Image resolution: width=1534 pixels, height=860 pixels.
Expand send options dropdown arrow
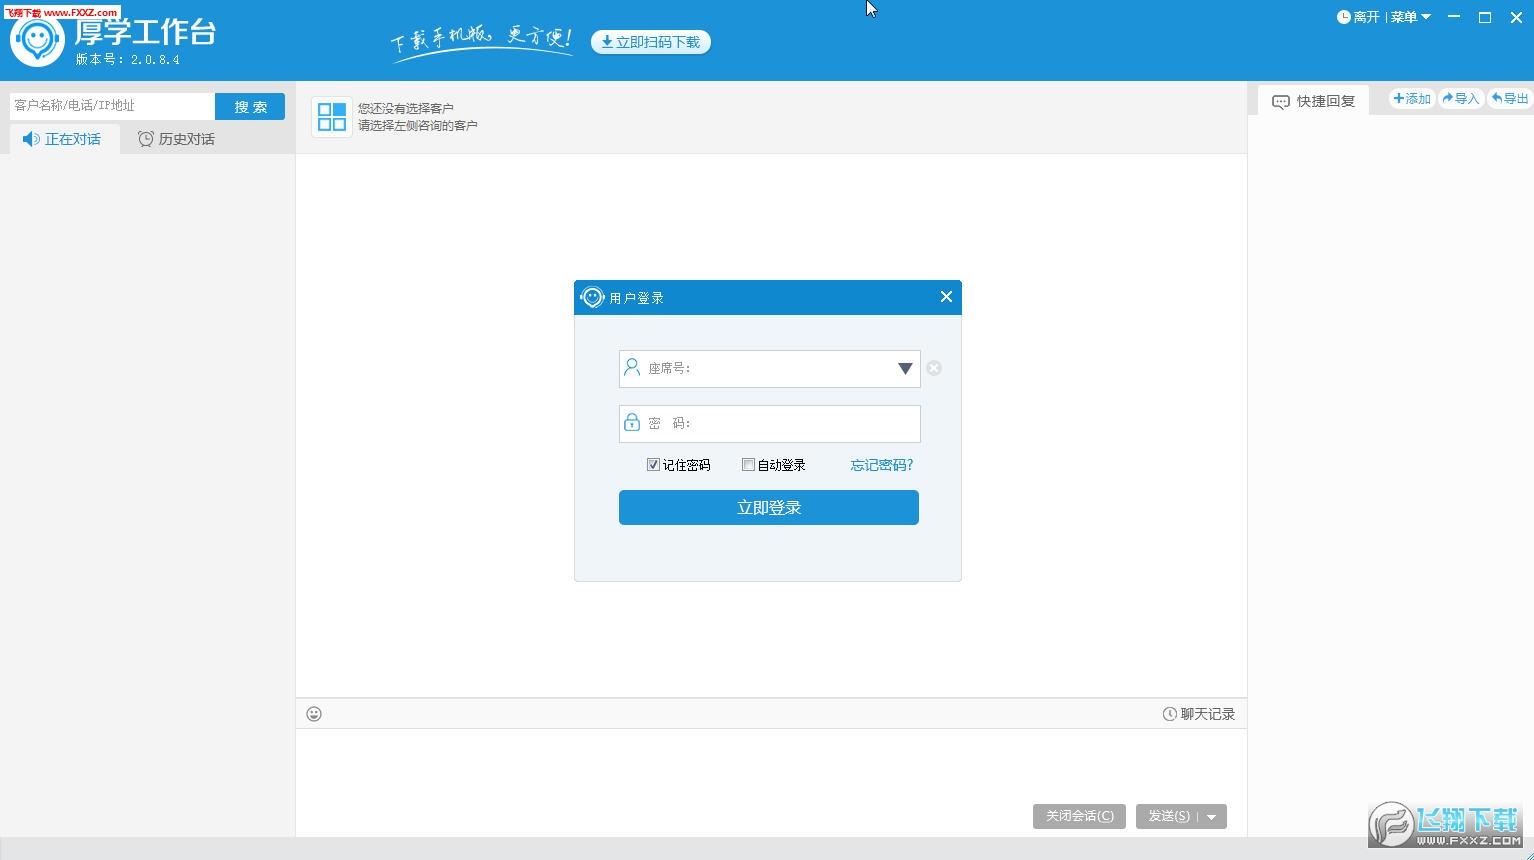(1212, 817)
